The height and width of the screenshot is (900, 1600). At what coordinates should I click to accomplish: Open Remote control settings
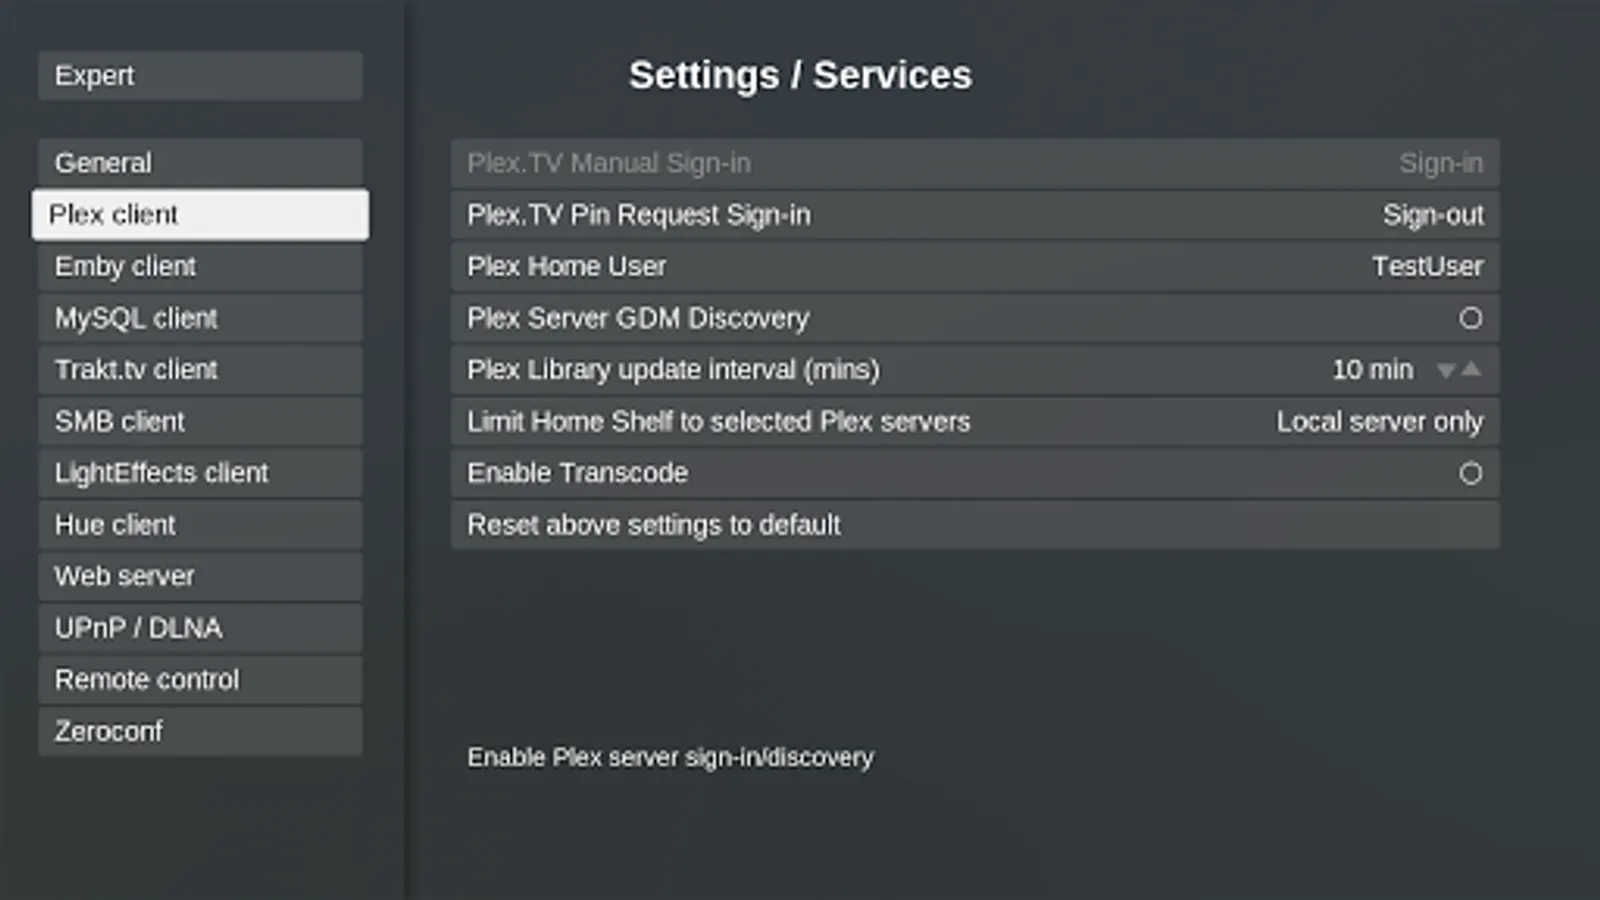200,680
